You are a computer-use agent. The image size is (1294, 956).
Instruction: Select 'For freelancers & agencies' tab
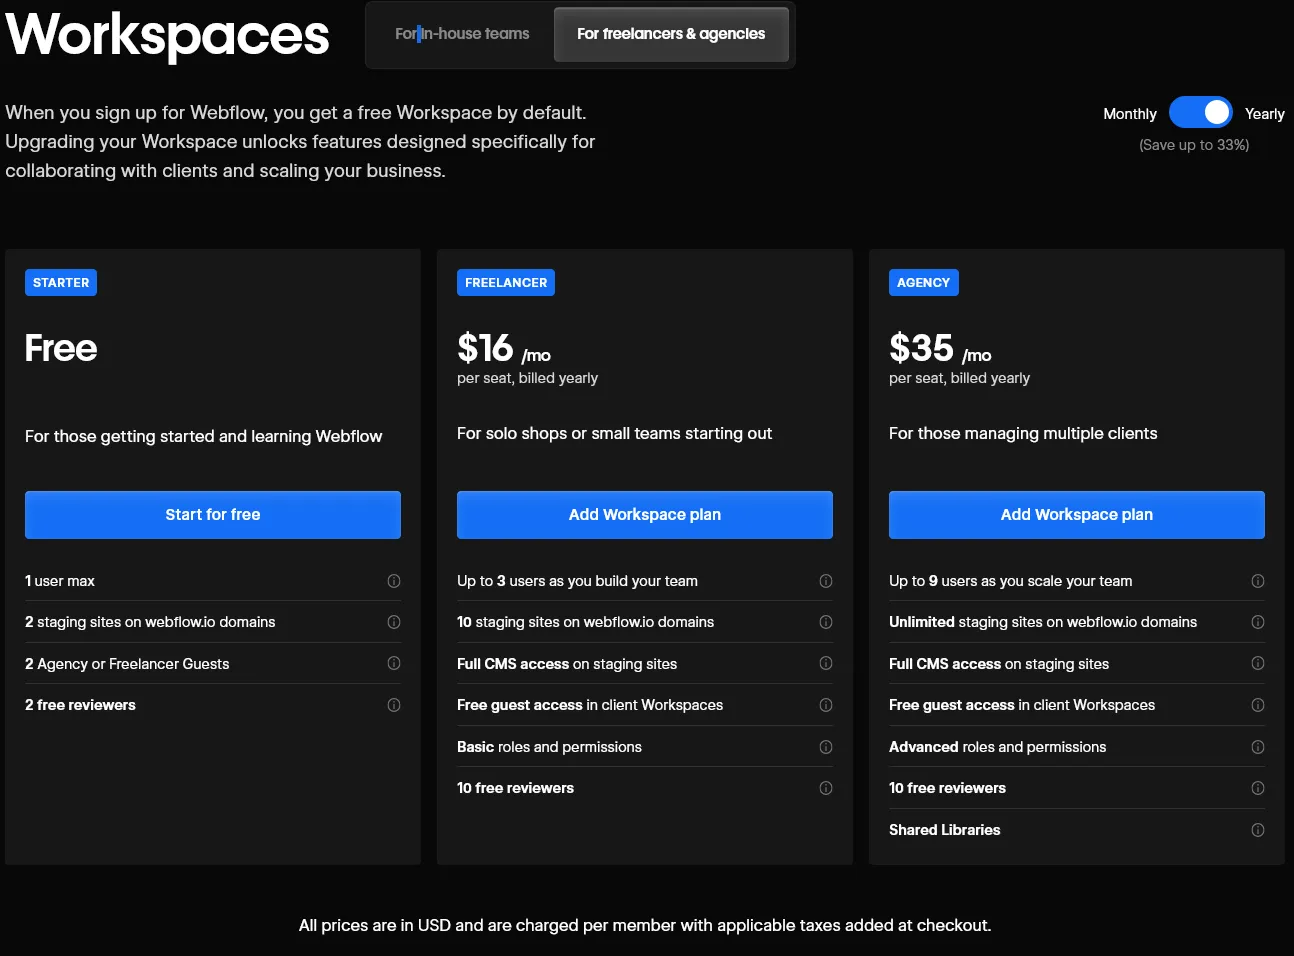coord(671,34)
